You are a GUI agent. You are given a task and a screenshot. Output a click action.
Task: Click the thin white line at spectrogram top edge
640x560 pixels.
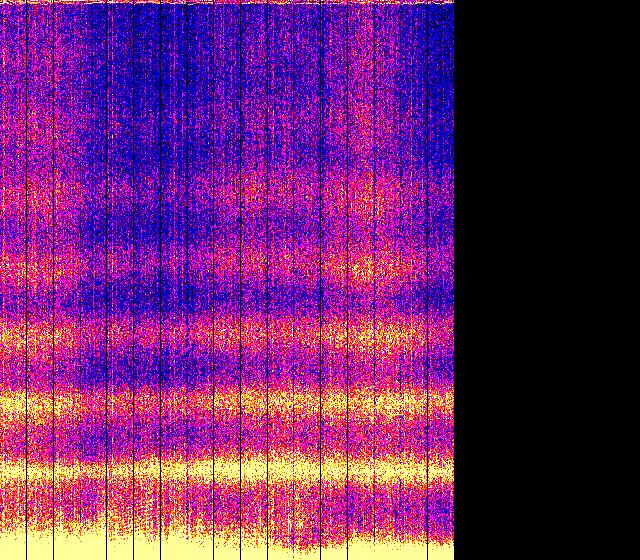pyautogui.click(x=227, y=2)
